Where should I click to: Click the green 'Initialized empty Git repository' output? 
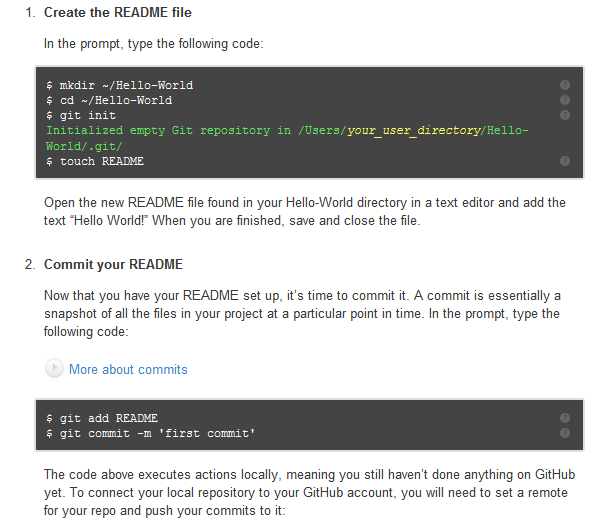coord(160,131)
